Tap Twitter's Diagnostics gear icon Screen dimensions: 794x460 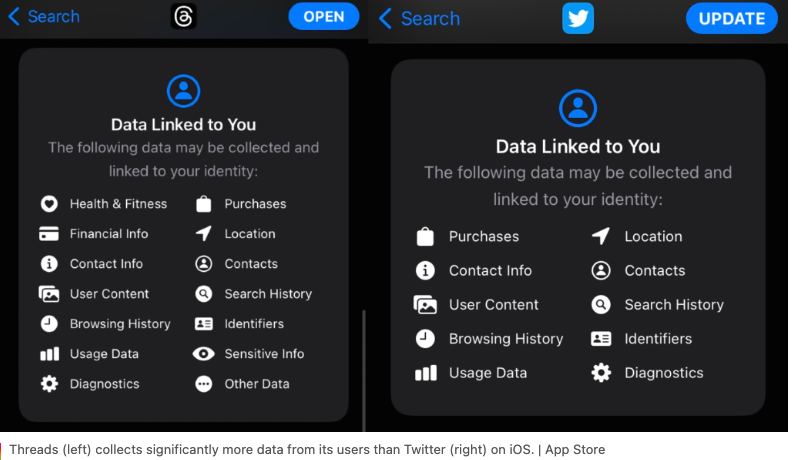pos(601,373)
